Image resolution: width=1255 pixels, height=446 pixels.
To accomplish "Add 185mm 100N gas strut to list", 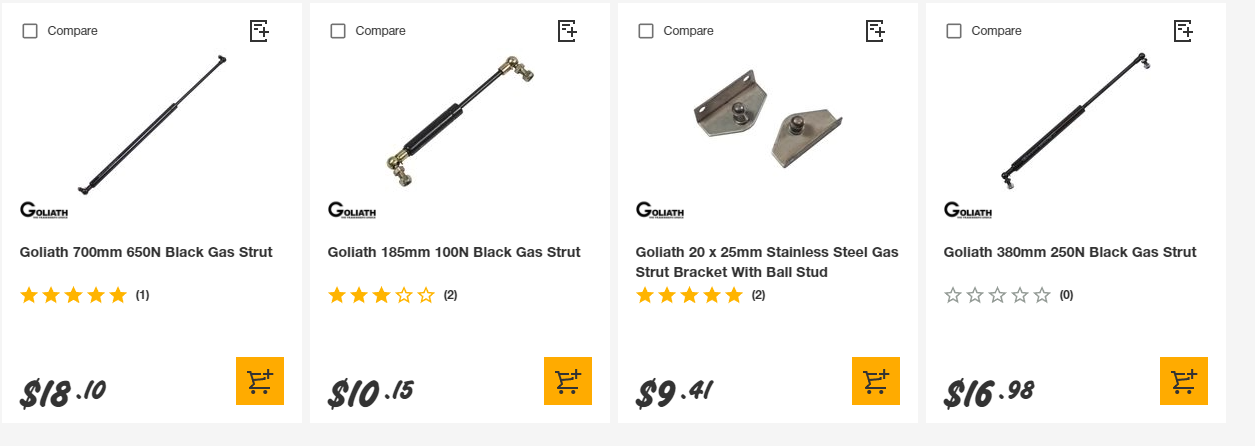I will tap(567, 31).
